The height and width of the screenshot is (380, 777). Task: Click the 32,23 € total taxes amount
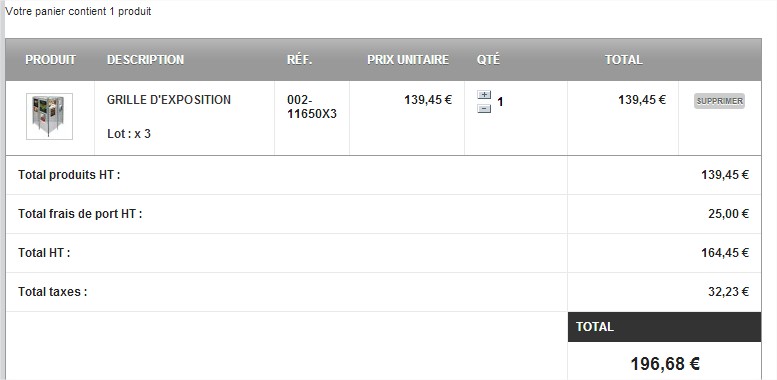click(x=728, y=292)
